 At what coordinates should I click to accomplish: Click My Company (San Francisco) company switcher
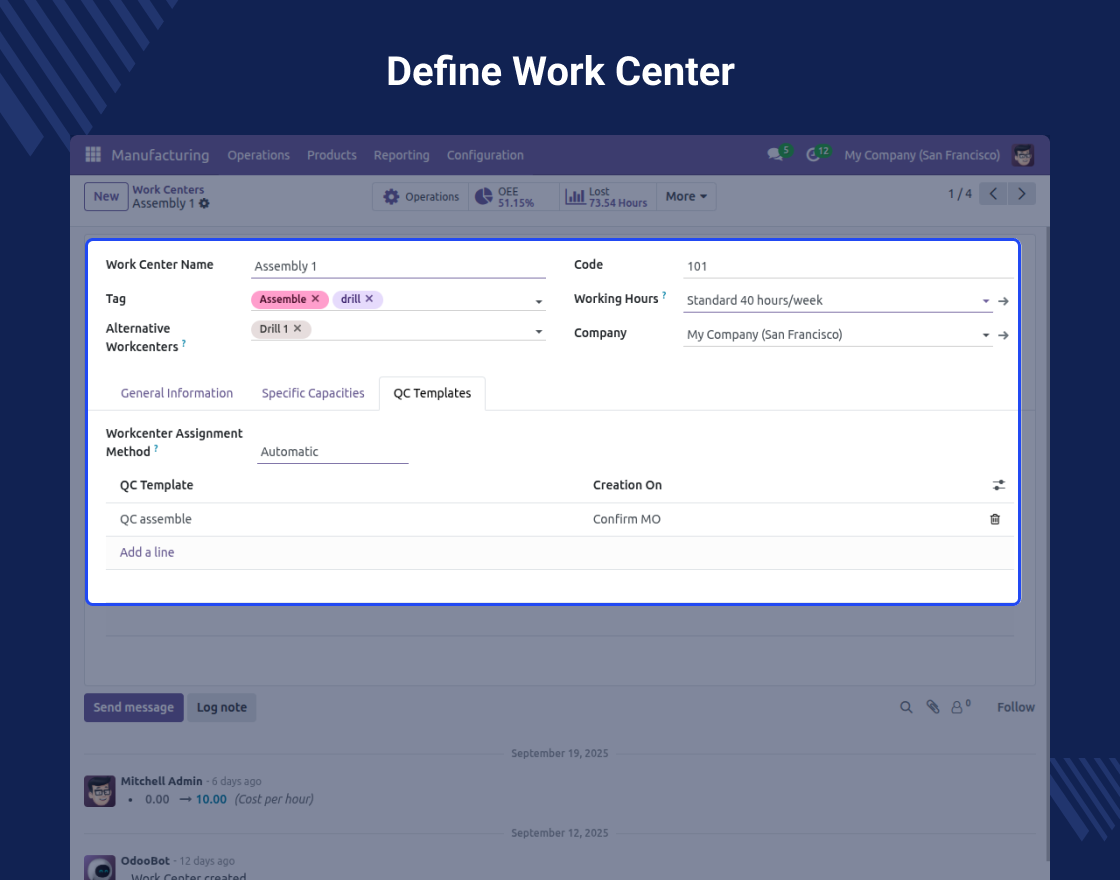tap(922, 155)
